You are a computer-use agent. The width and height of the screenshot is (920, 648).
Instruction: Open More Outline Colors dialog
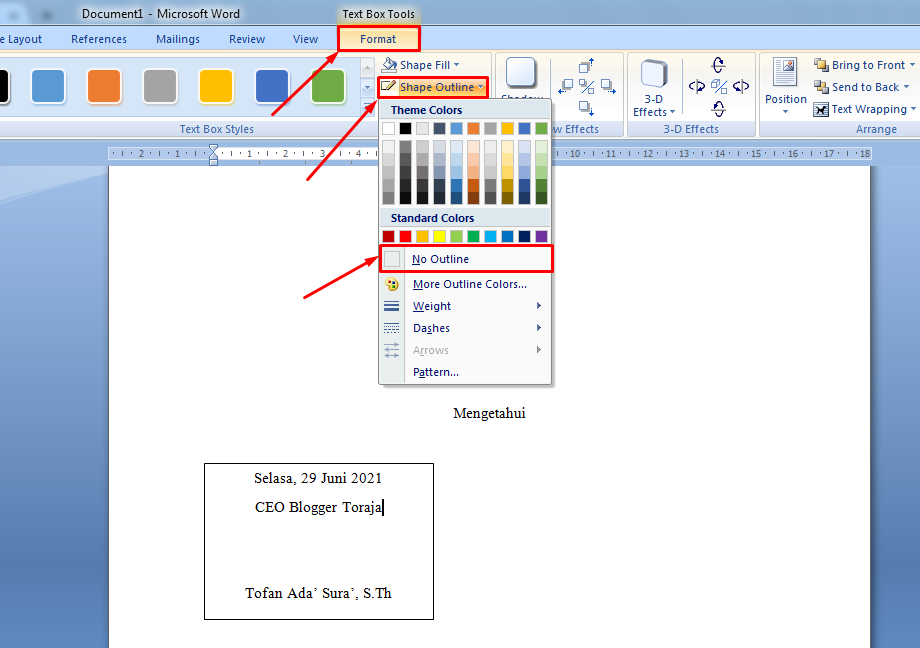point(468,284)
